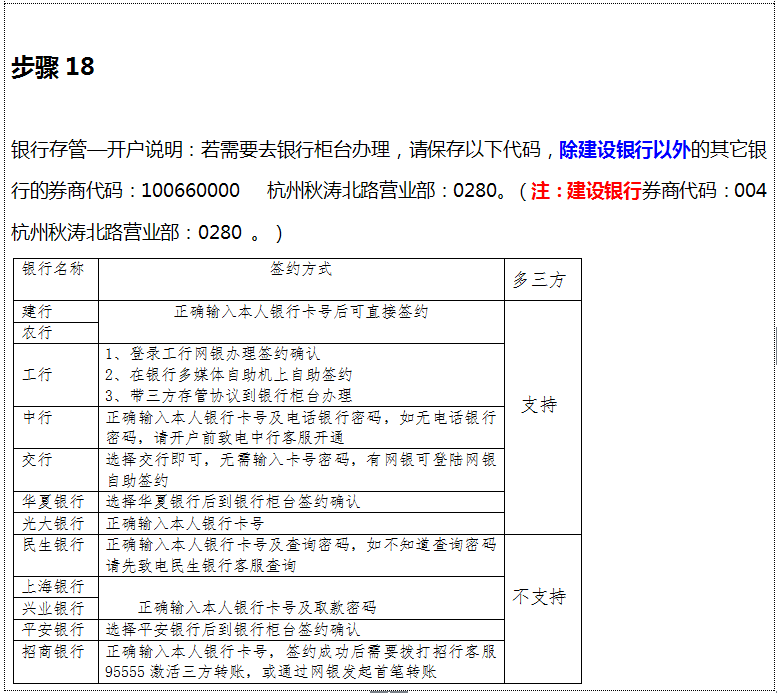Click the line '2、在银行多媒体自助机上自助签约'
777x693 pixels.
point(228,374)
